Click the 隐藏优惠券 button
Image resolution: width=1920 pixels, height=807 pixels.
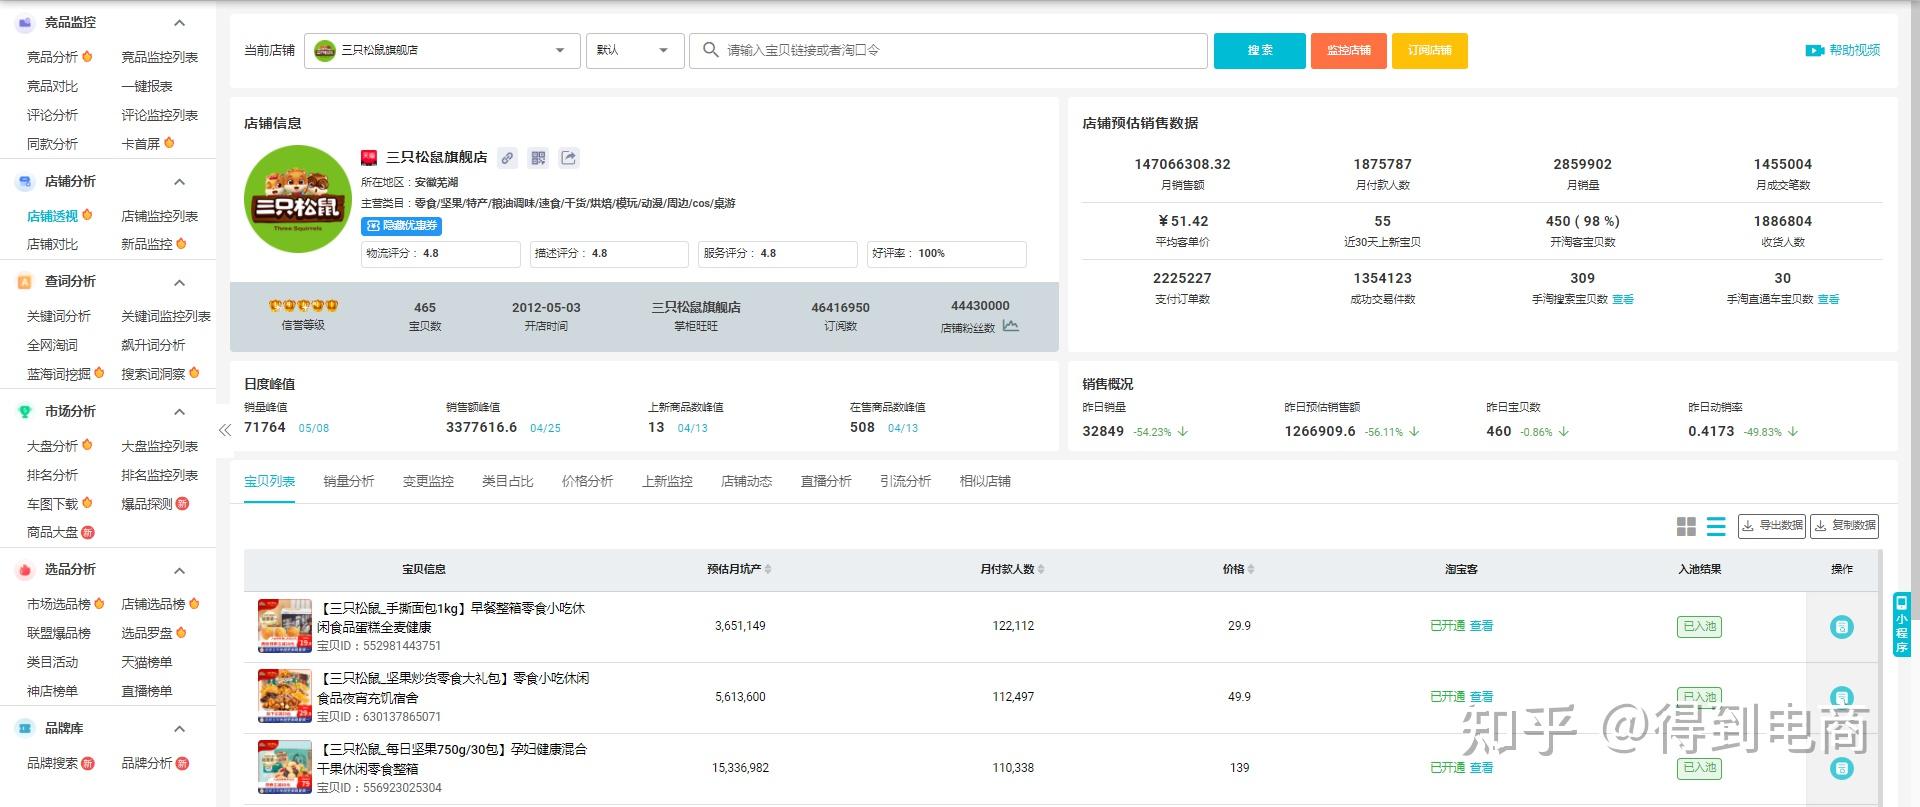click(401, 226)
